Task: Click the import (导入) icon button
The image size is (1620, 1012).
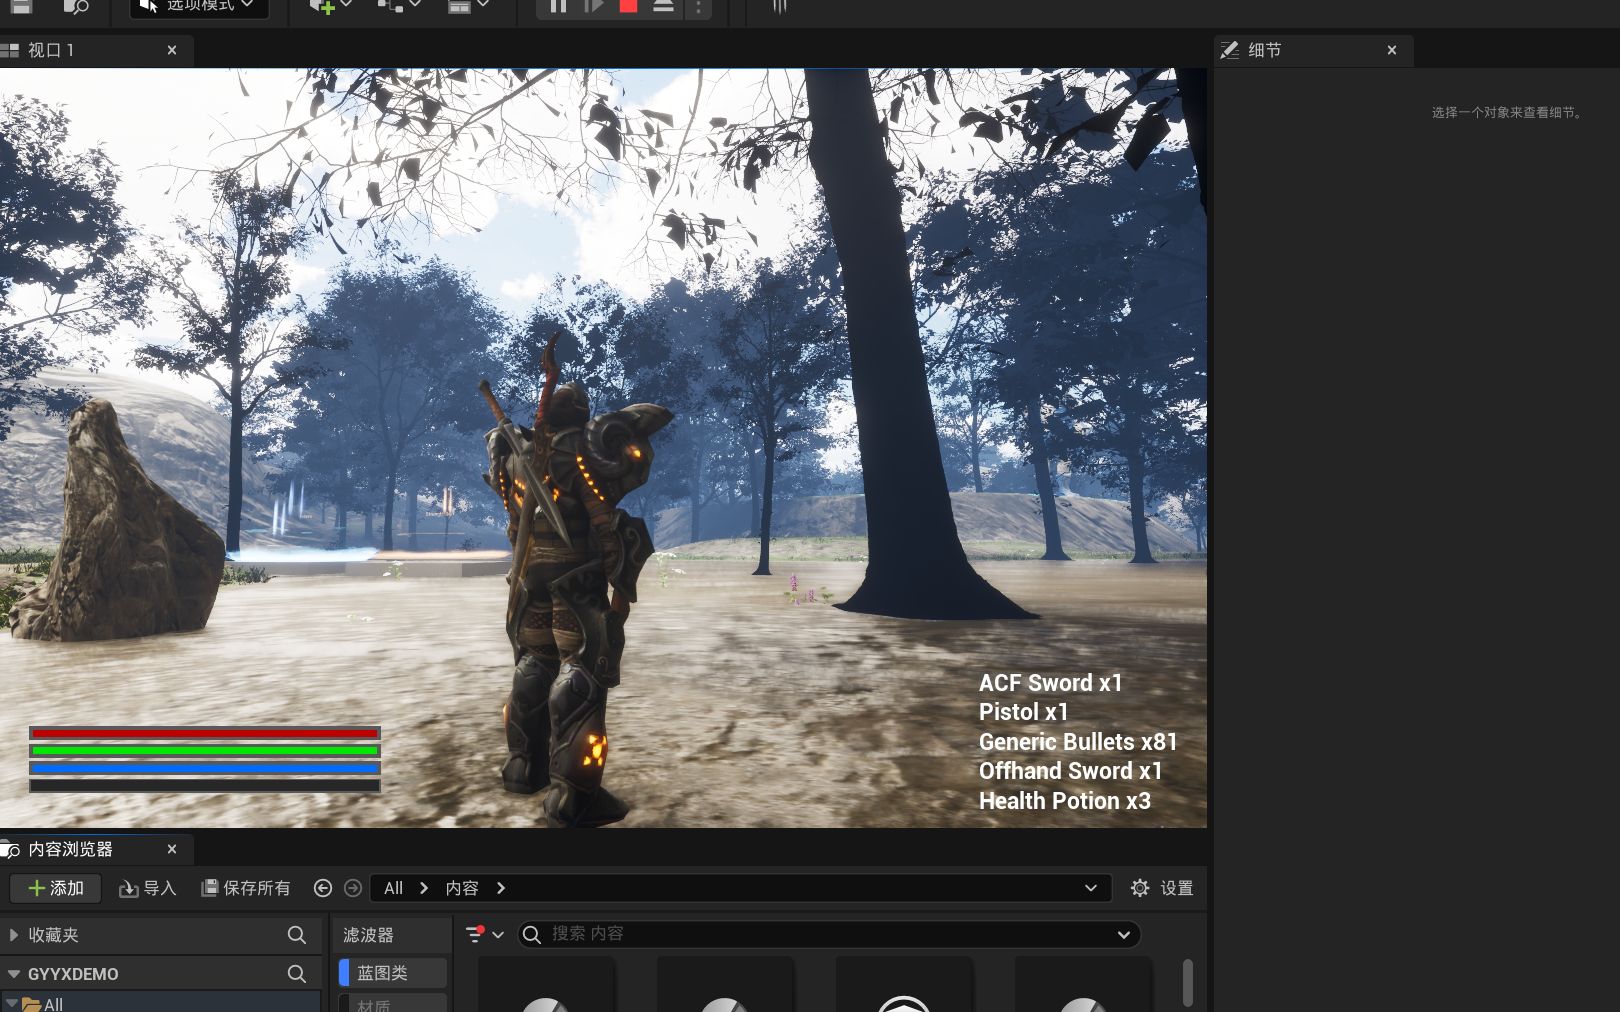Action: (147, 888)
